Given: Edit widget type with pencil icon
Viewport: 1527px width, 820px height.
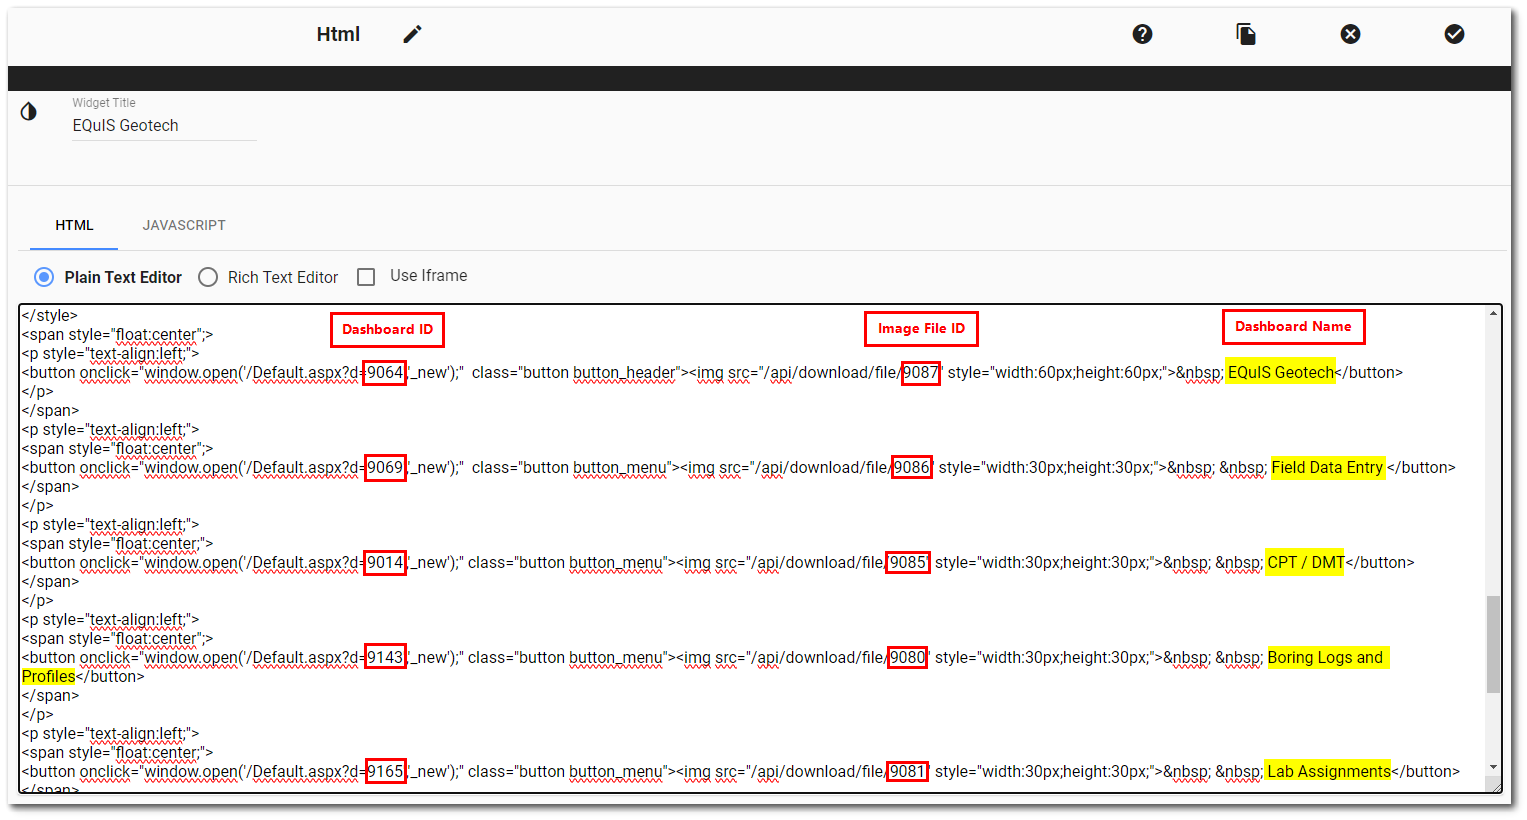Looking at the screenshot, I should pyautogui.click(x=412, y=34).
